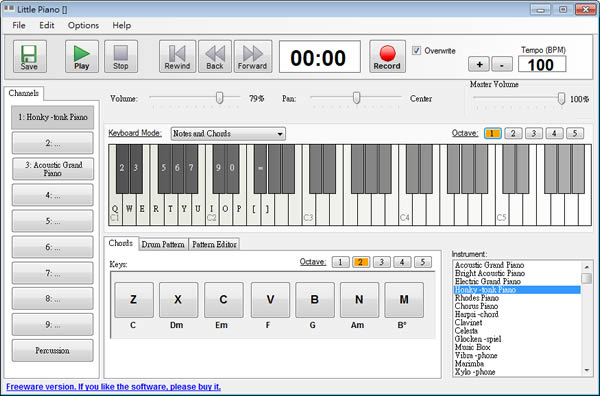Set keyboard octave to 4
The height and width of the screenshot is (396, 600).
554,133
